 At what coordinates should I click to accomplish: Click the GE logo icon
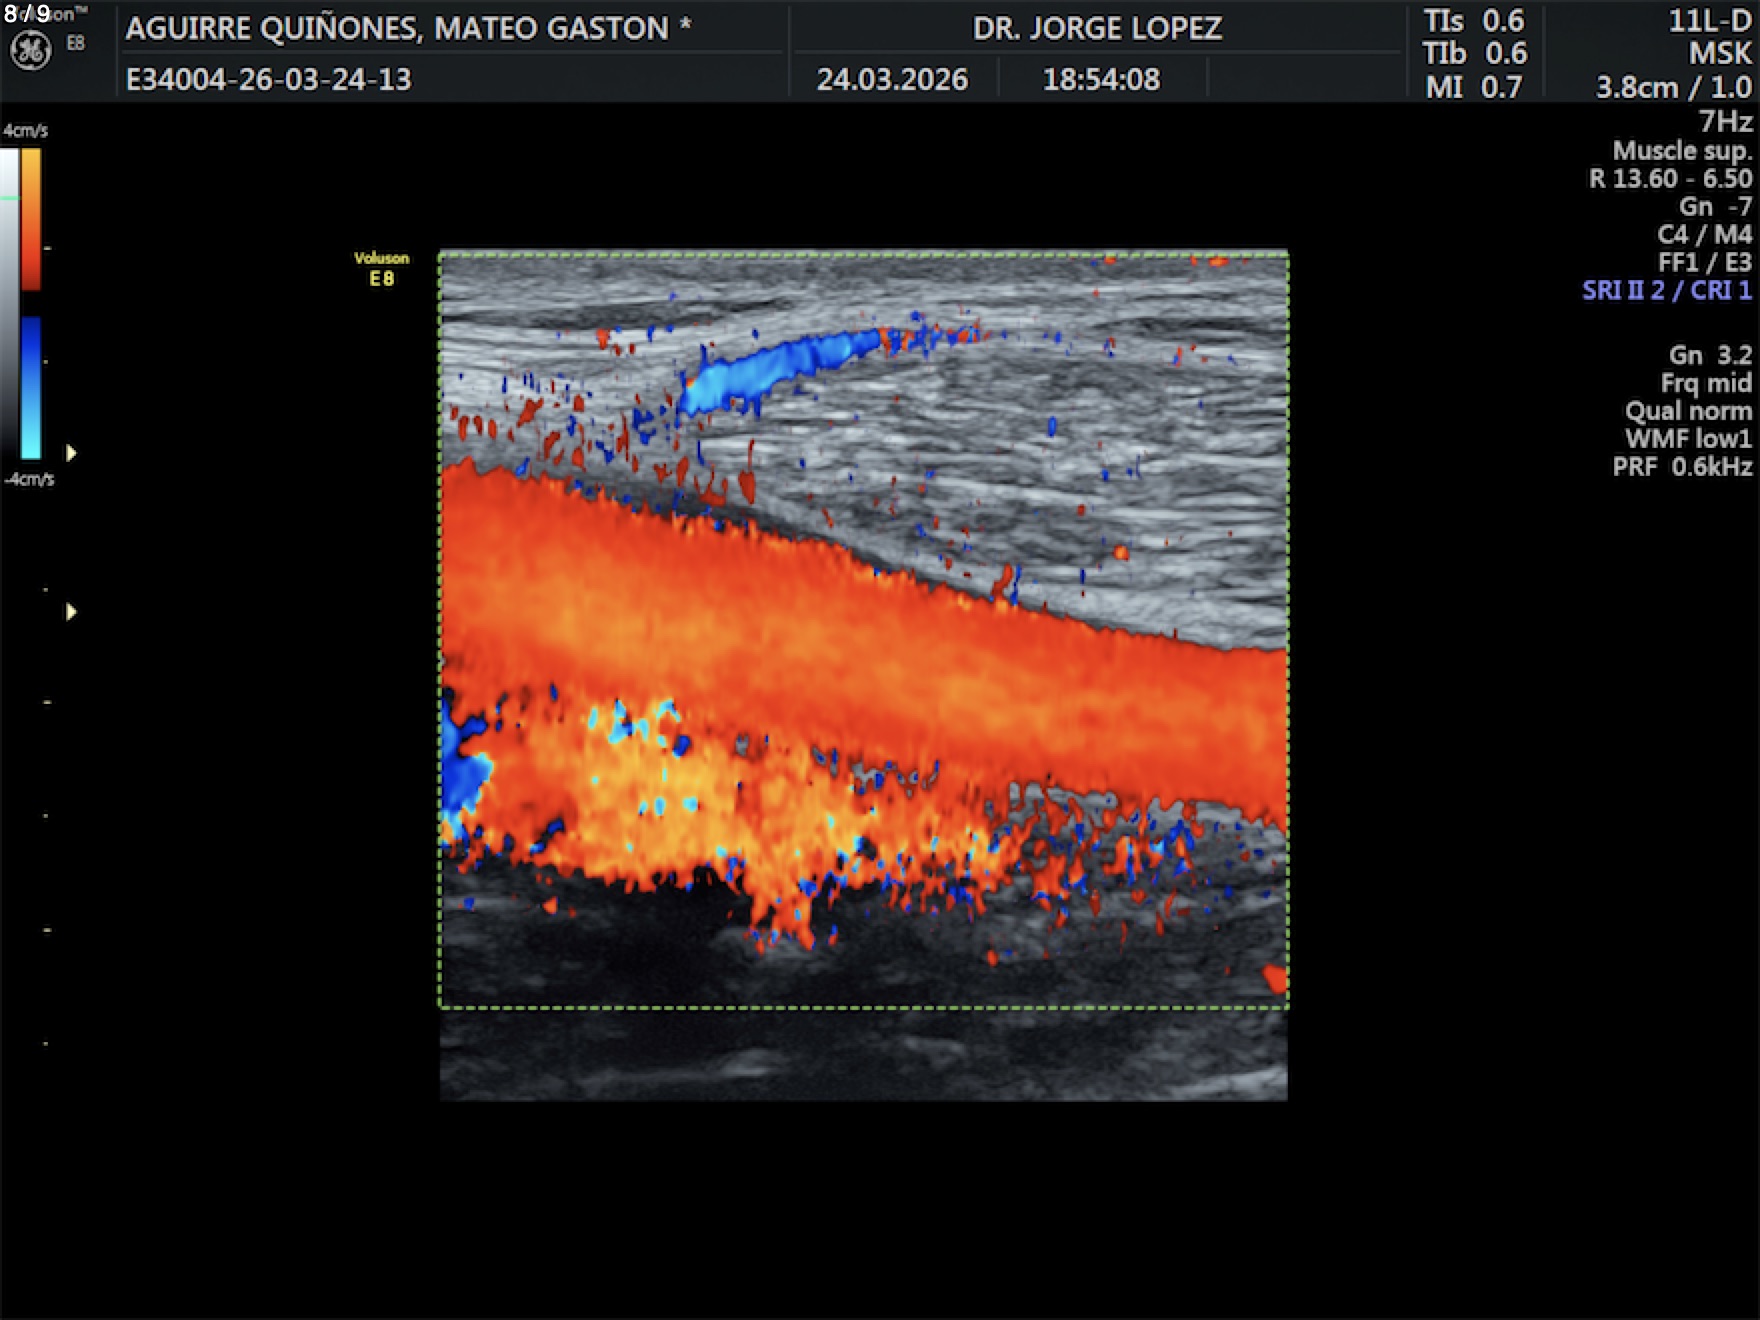click(x=30, y=50)
